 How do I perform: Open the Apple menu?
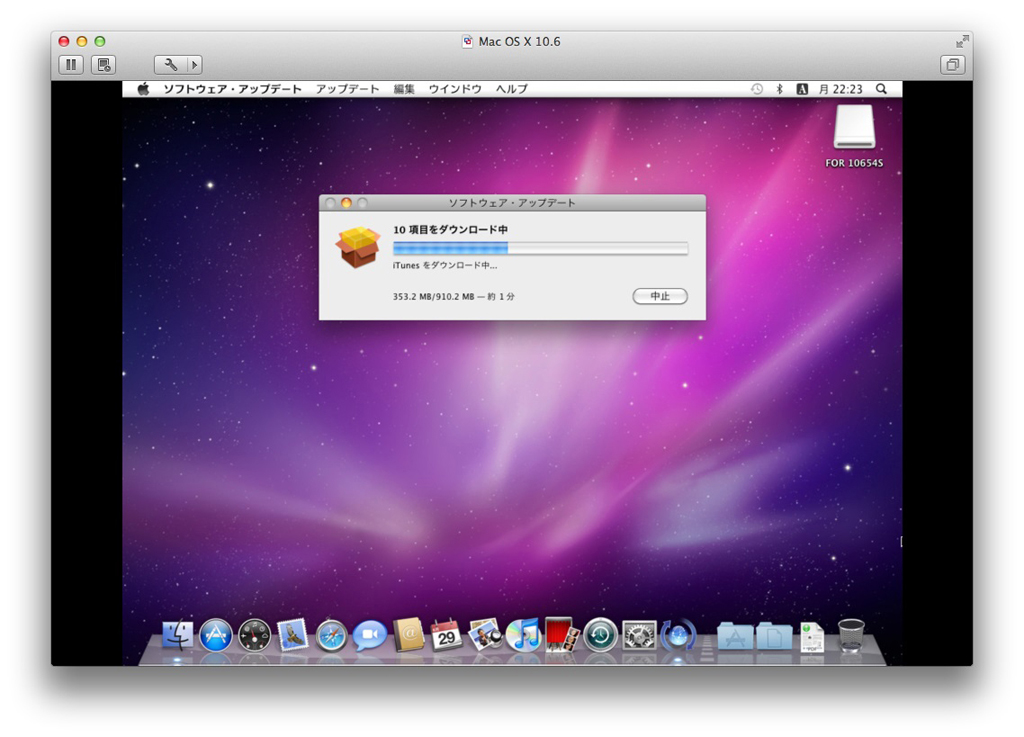click(x=143, y=89)
